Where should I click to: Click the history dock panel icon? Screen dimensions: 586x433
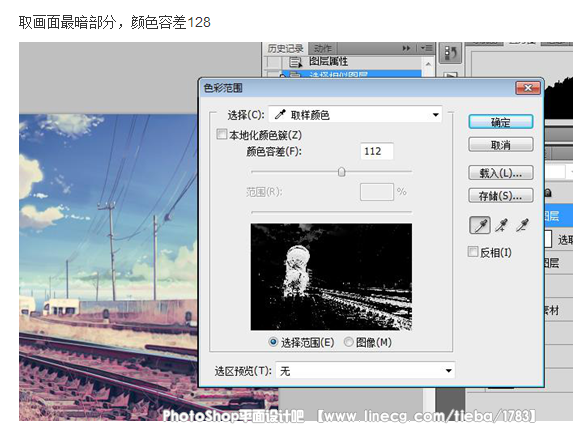pos(450,53)
